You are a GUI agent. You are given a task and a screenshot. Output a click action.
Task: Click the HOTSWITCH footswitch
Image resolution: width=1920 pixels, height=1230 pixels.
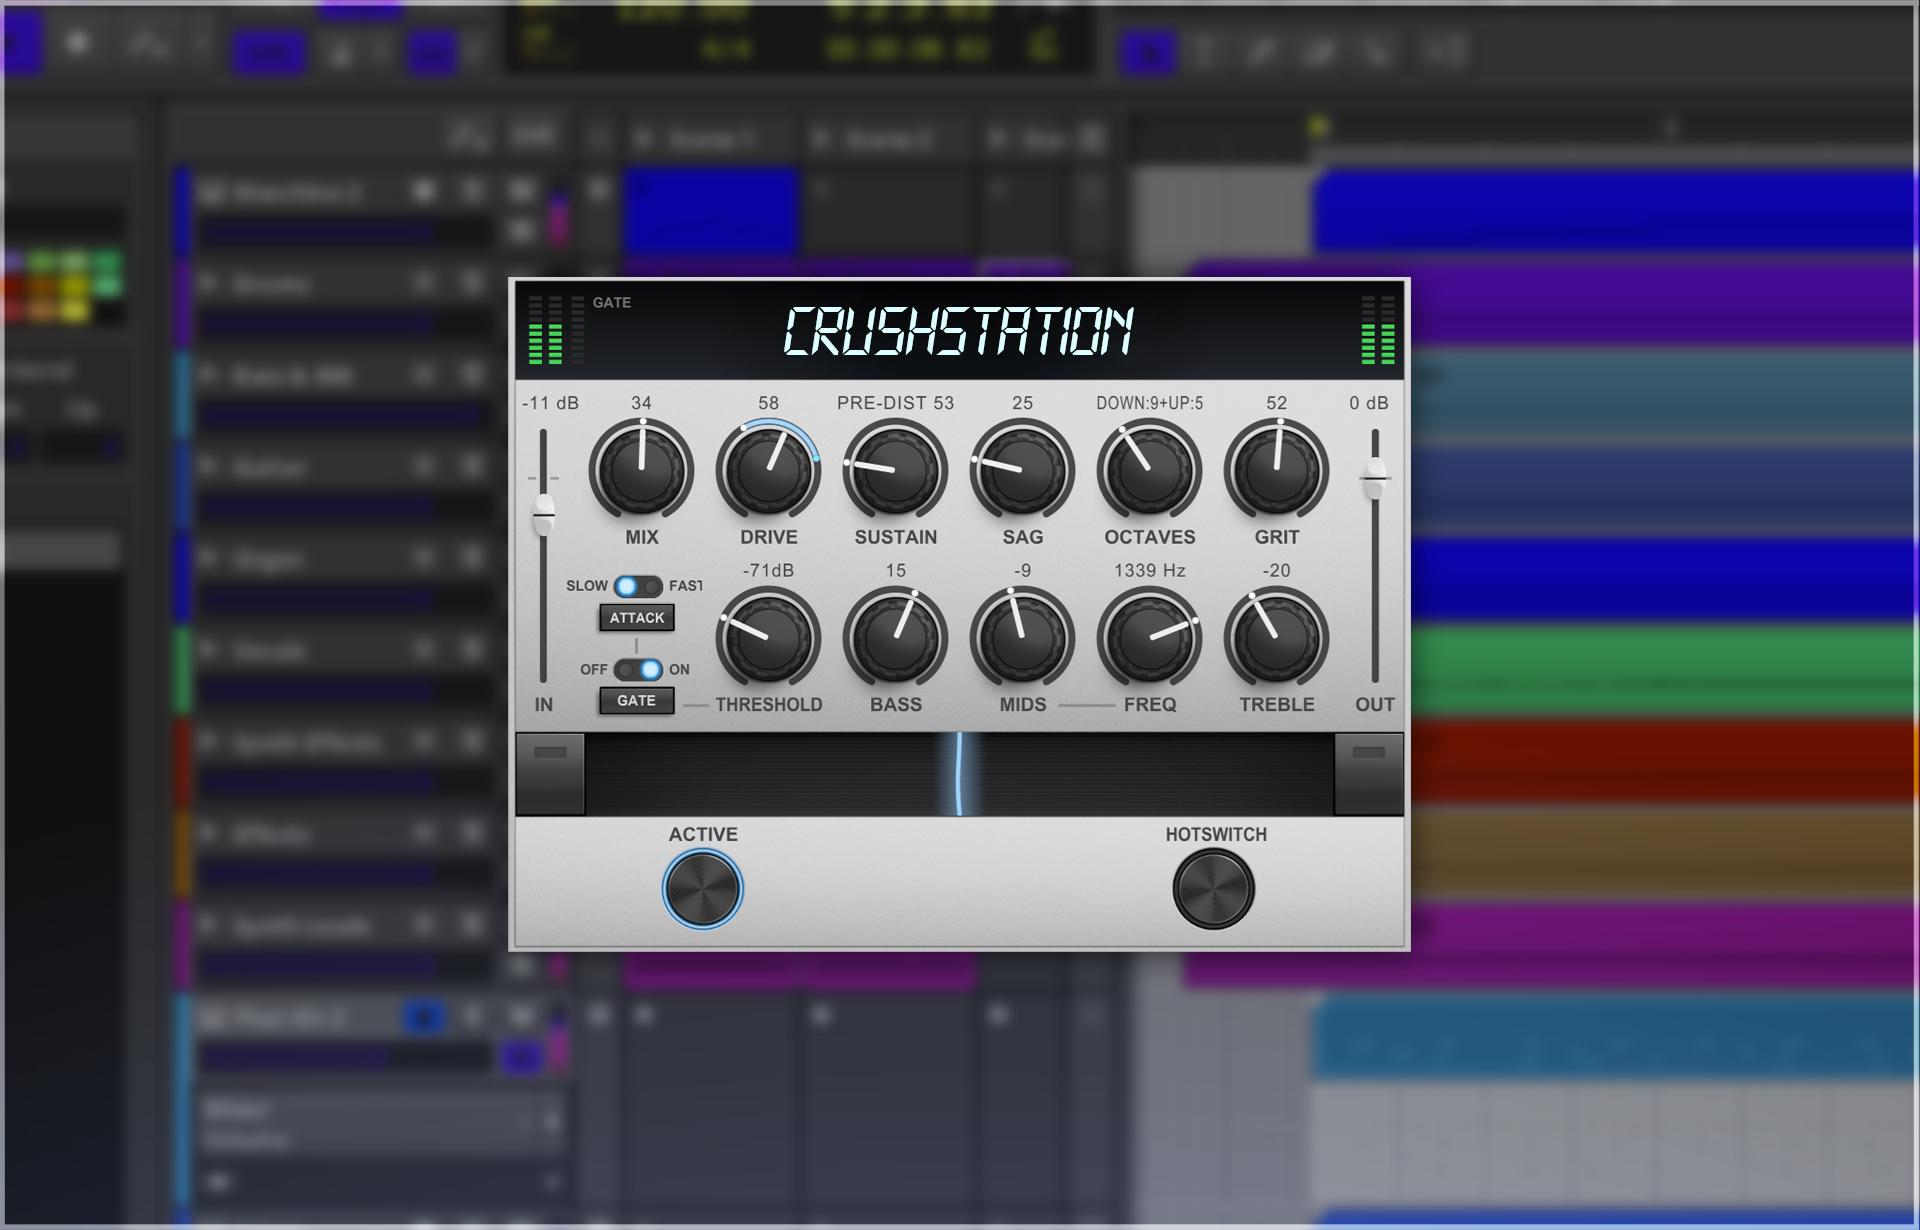[x=1214, y=889]
